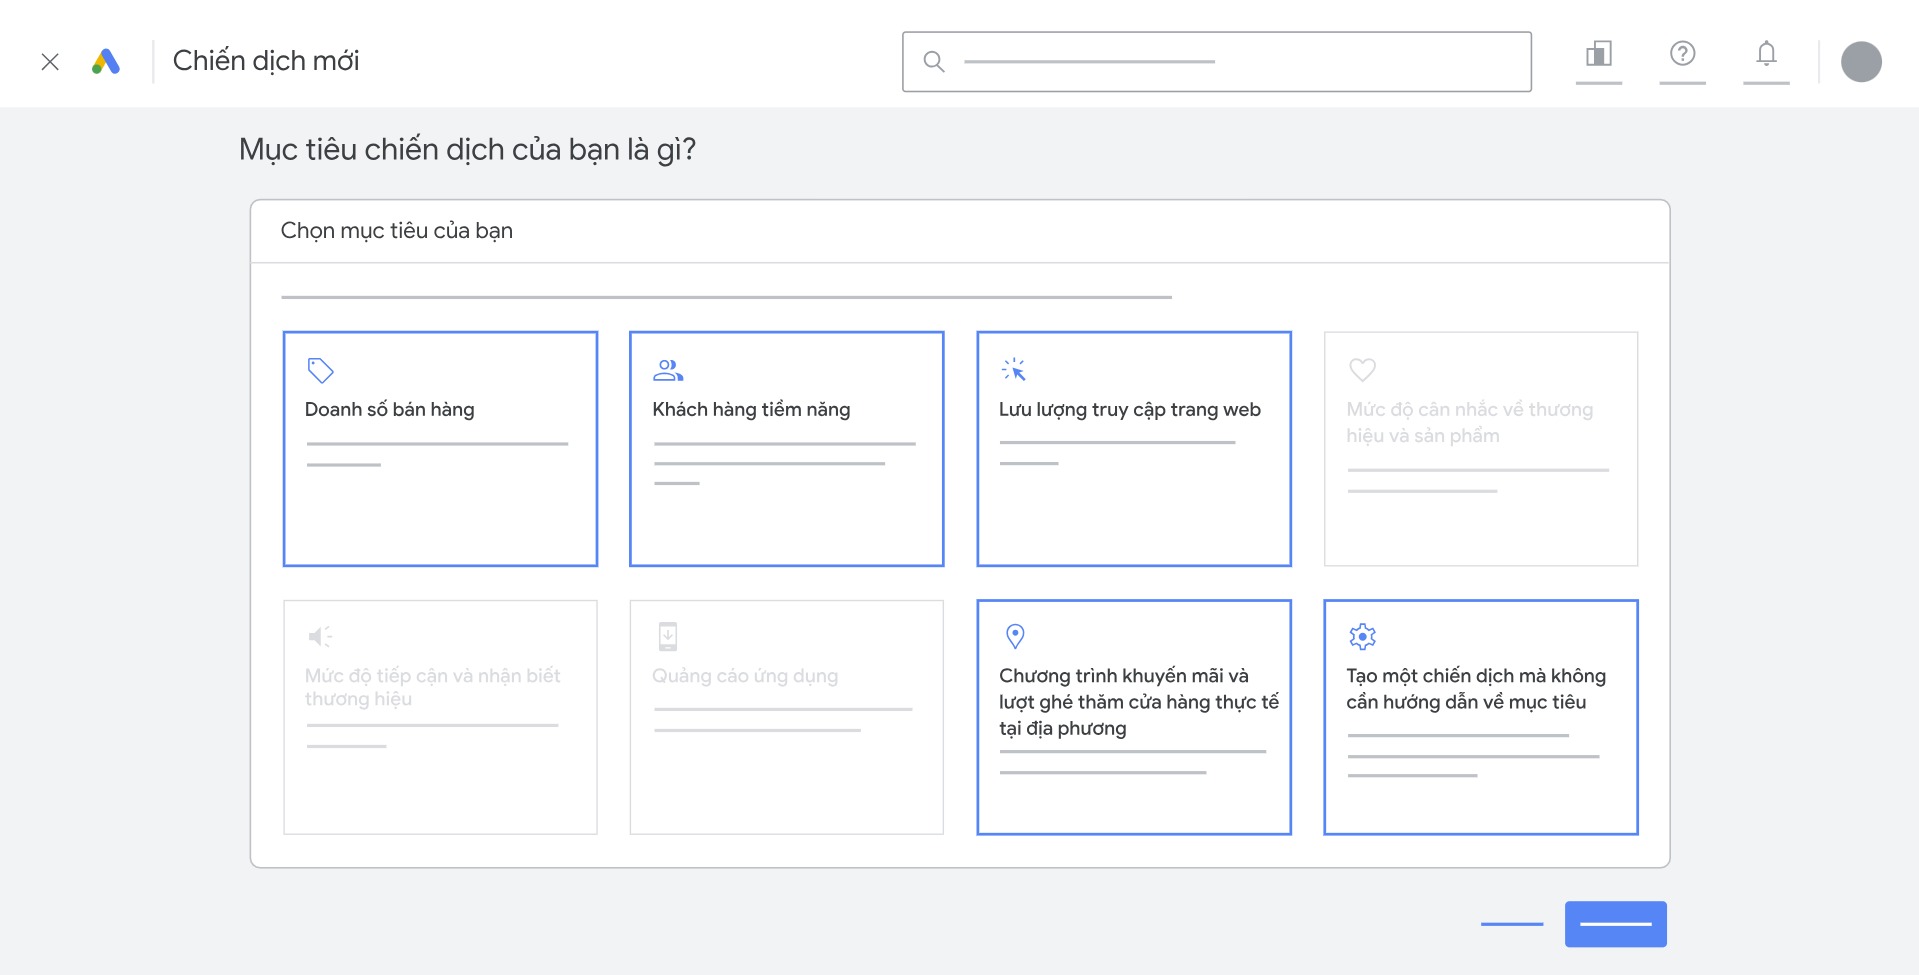Image resolution: width=1919 pixels, height=975 pixels.
Task: Click the cursor-click icon for web traffic
Action: click(1014, 370)
